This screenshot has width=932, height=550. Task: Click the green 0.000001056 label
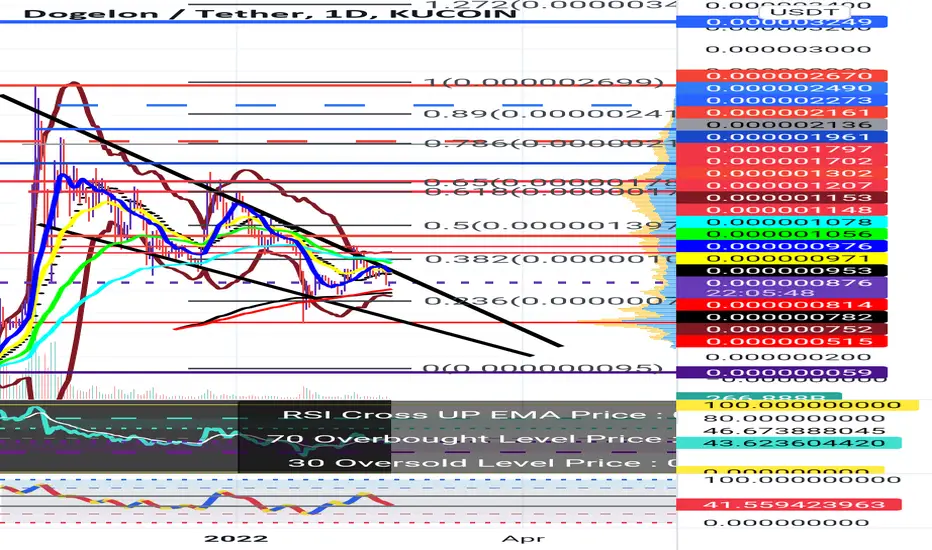tap(782, 234)
